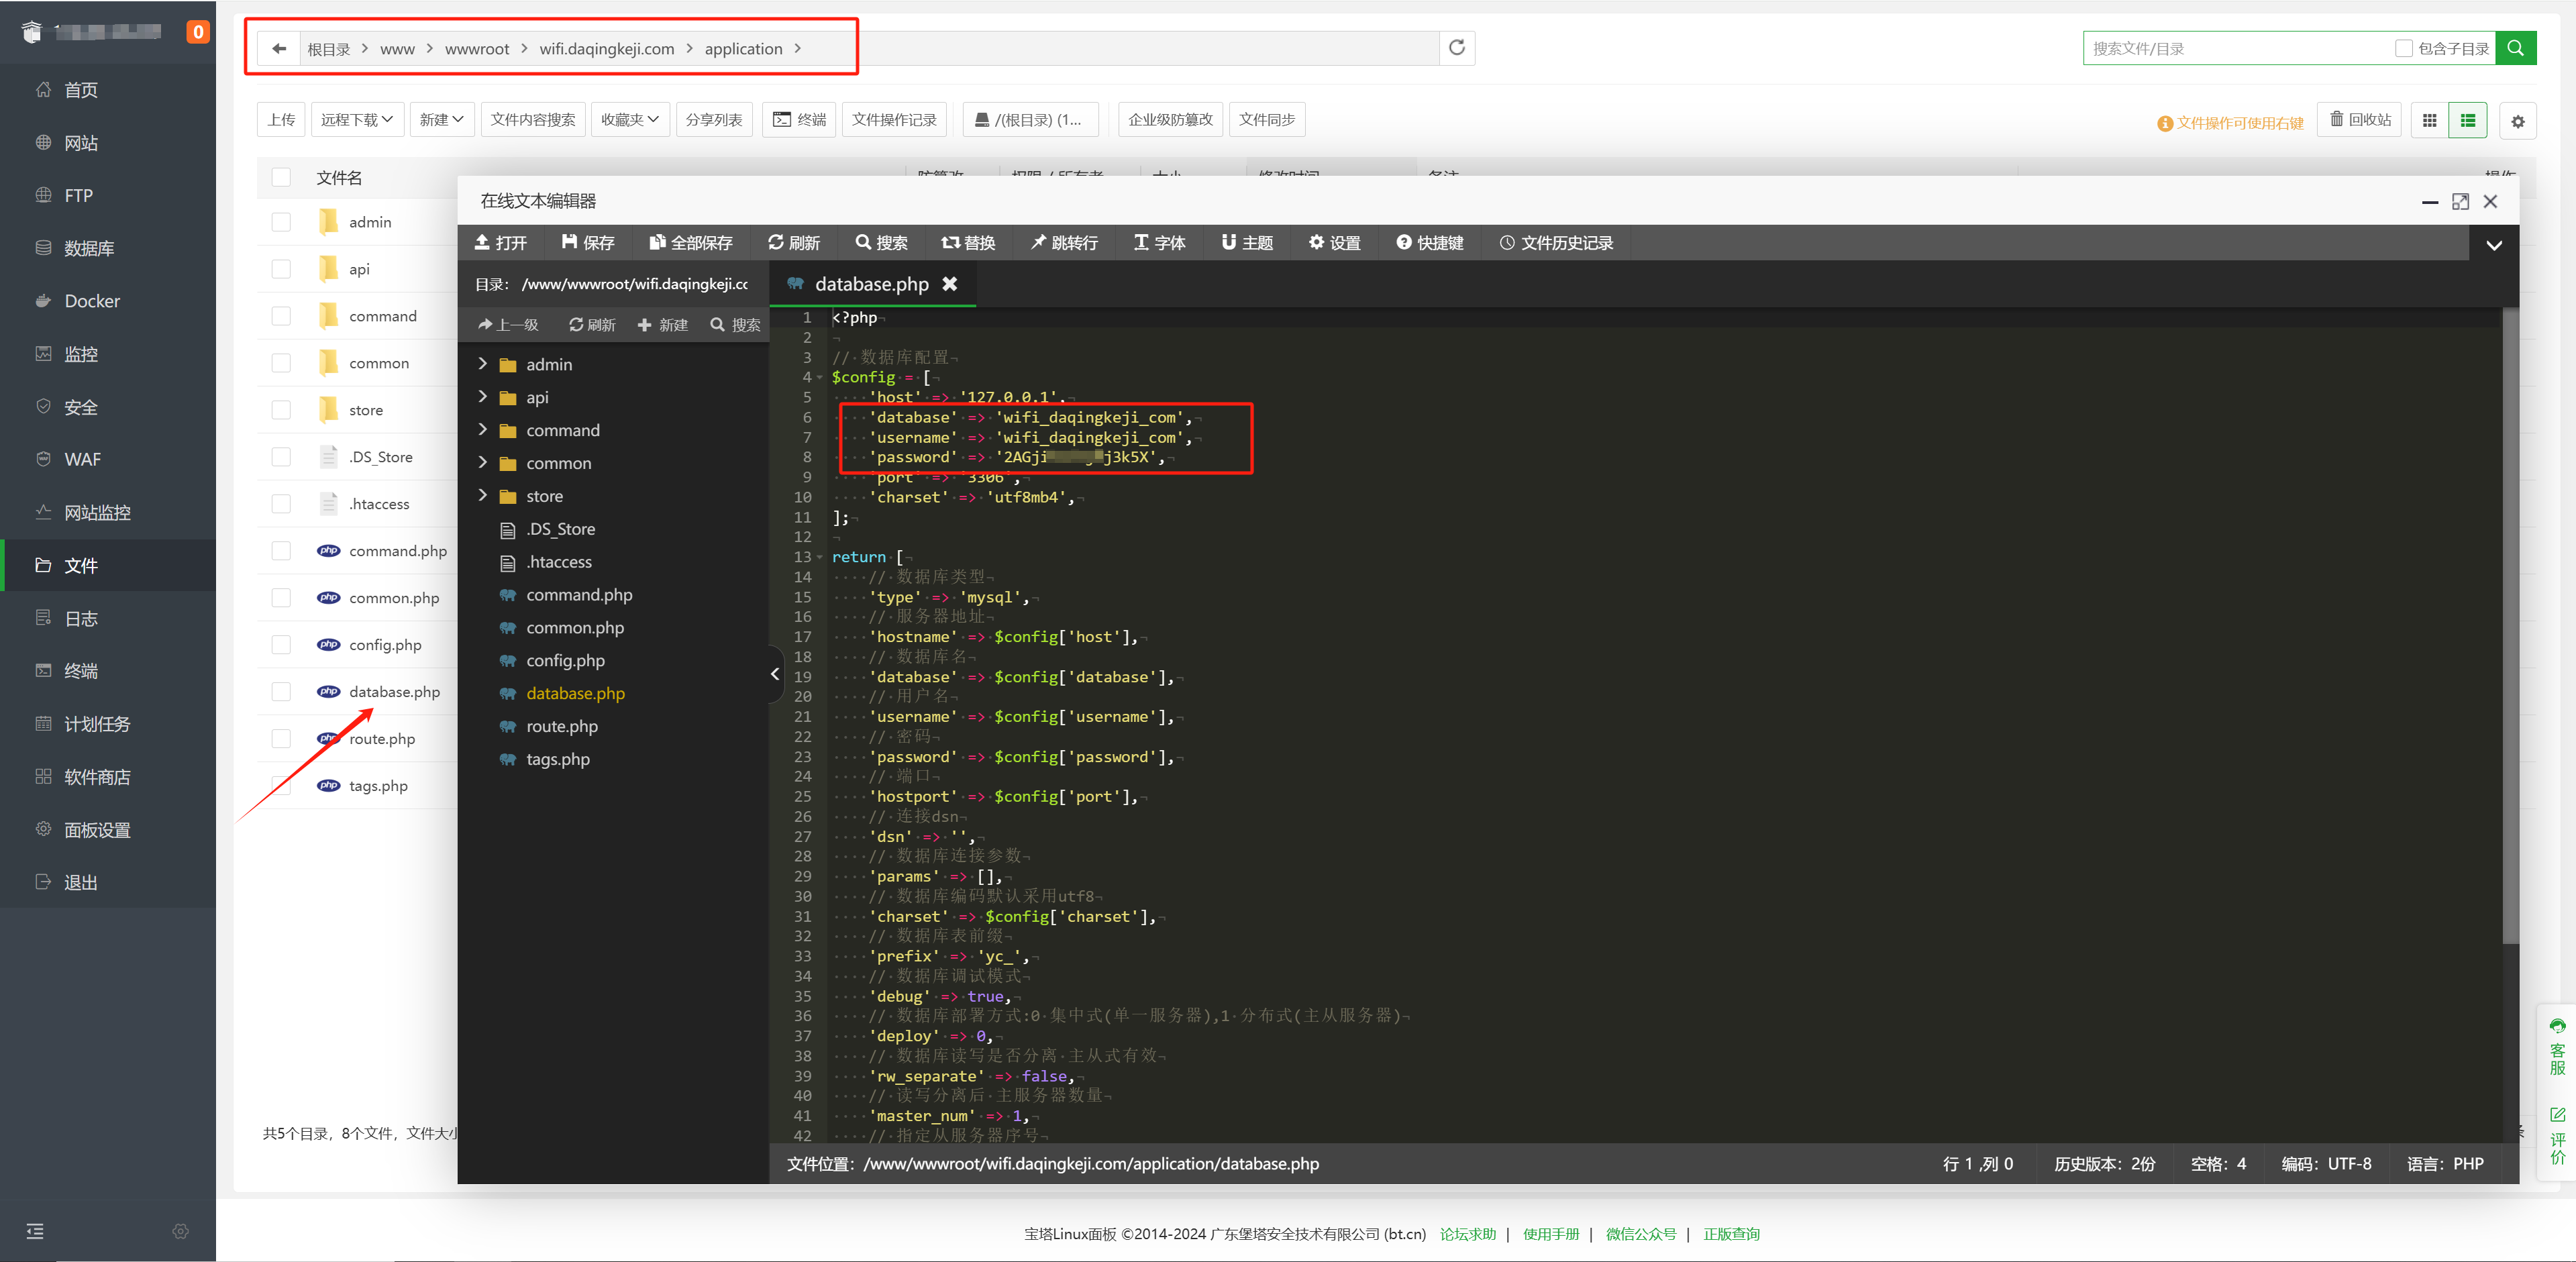Screen dimensions: 2576x1262
Task: Check the common folder checkbox
Action: [x=281, y=363]
